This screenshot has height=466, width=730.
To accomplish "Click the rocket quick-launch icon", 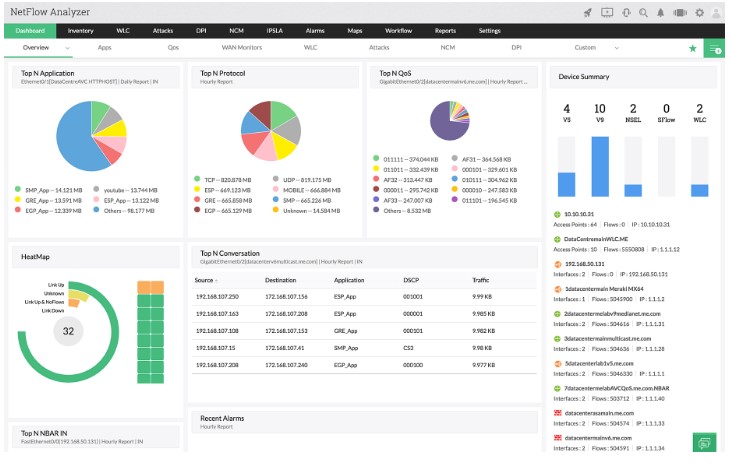I will tap(587, 12).
